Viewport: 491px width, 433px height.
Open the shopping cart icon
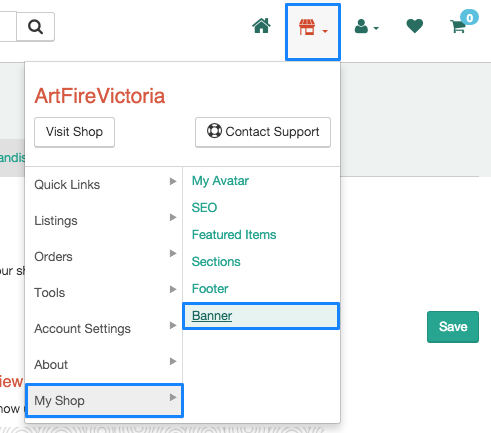459,26
